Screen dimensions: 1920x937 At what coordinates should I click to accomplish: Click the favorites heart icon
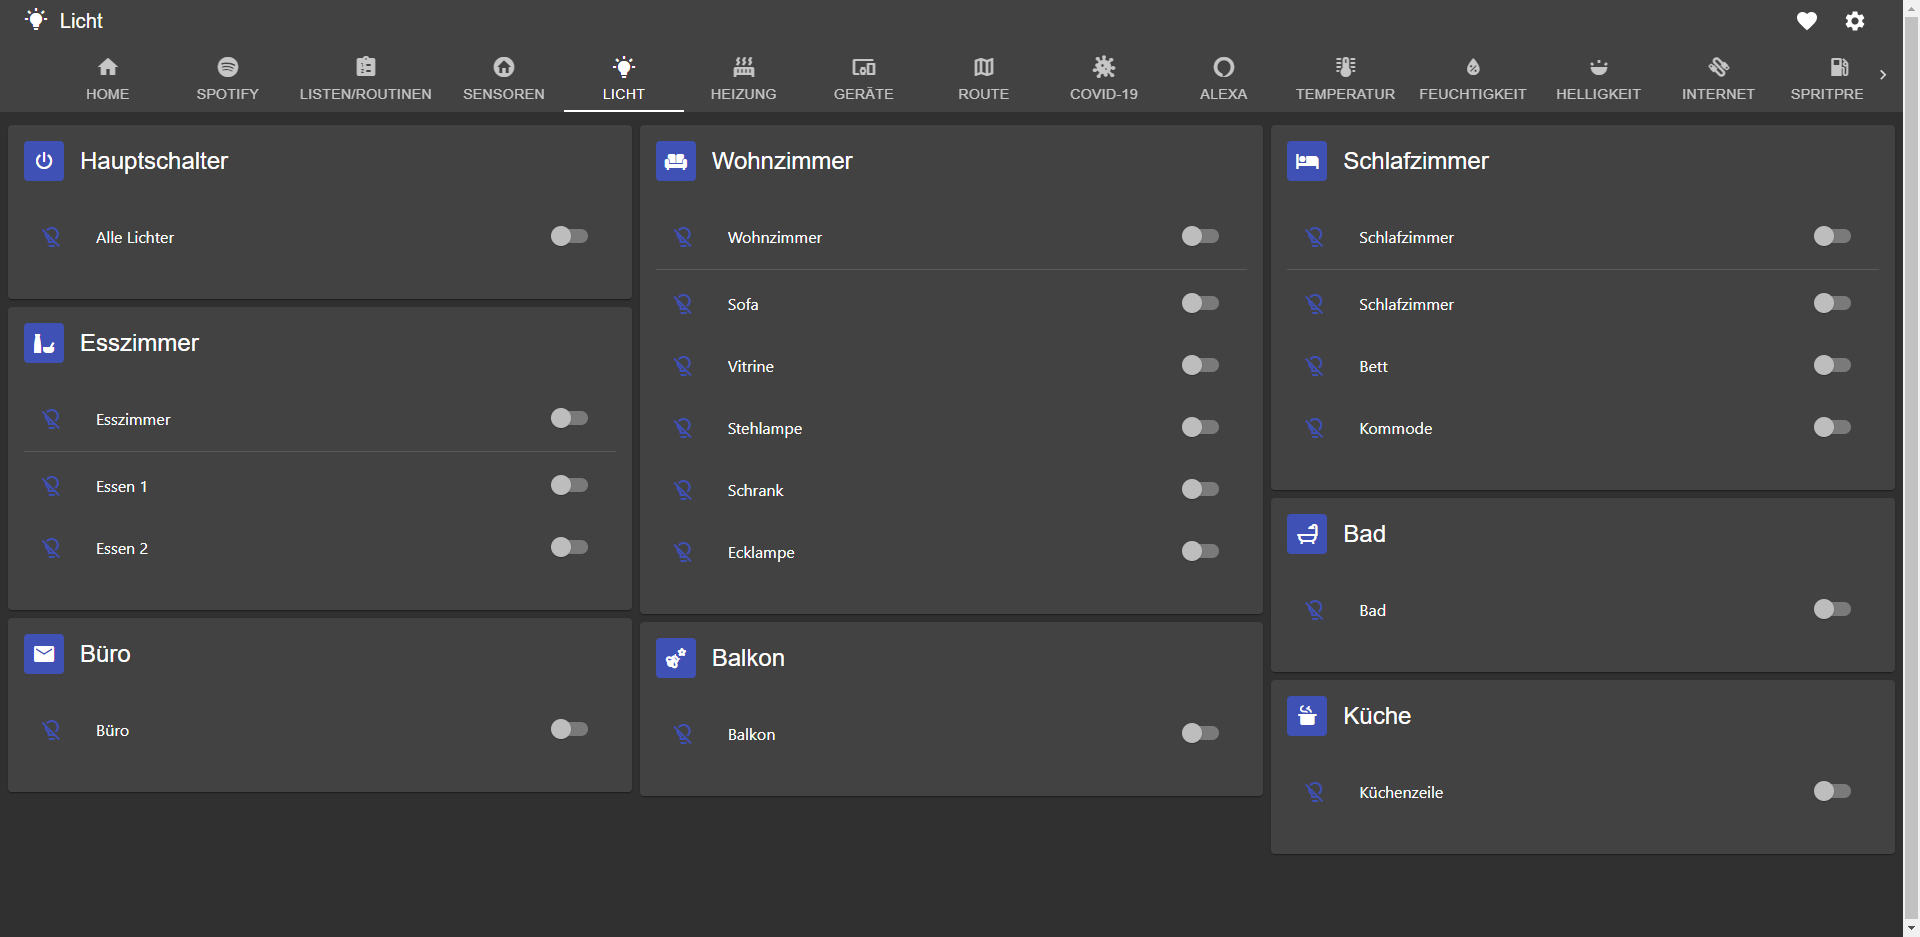pyautogui.click(x=1806, y=21)
